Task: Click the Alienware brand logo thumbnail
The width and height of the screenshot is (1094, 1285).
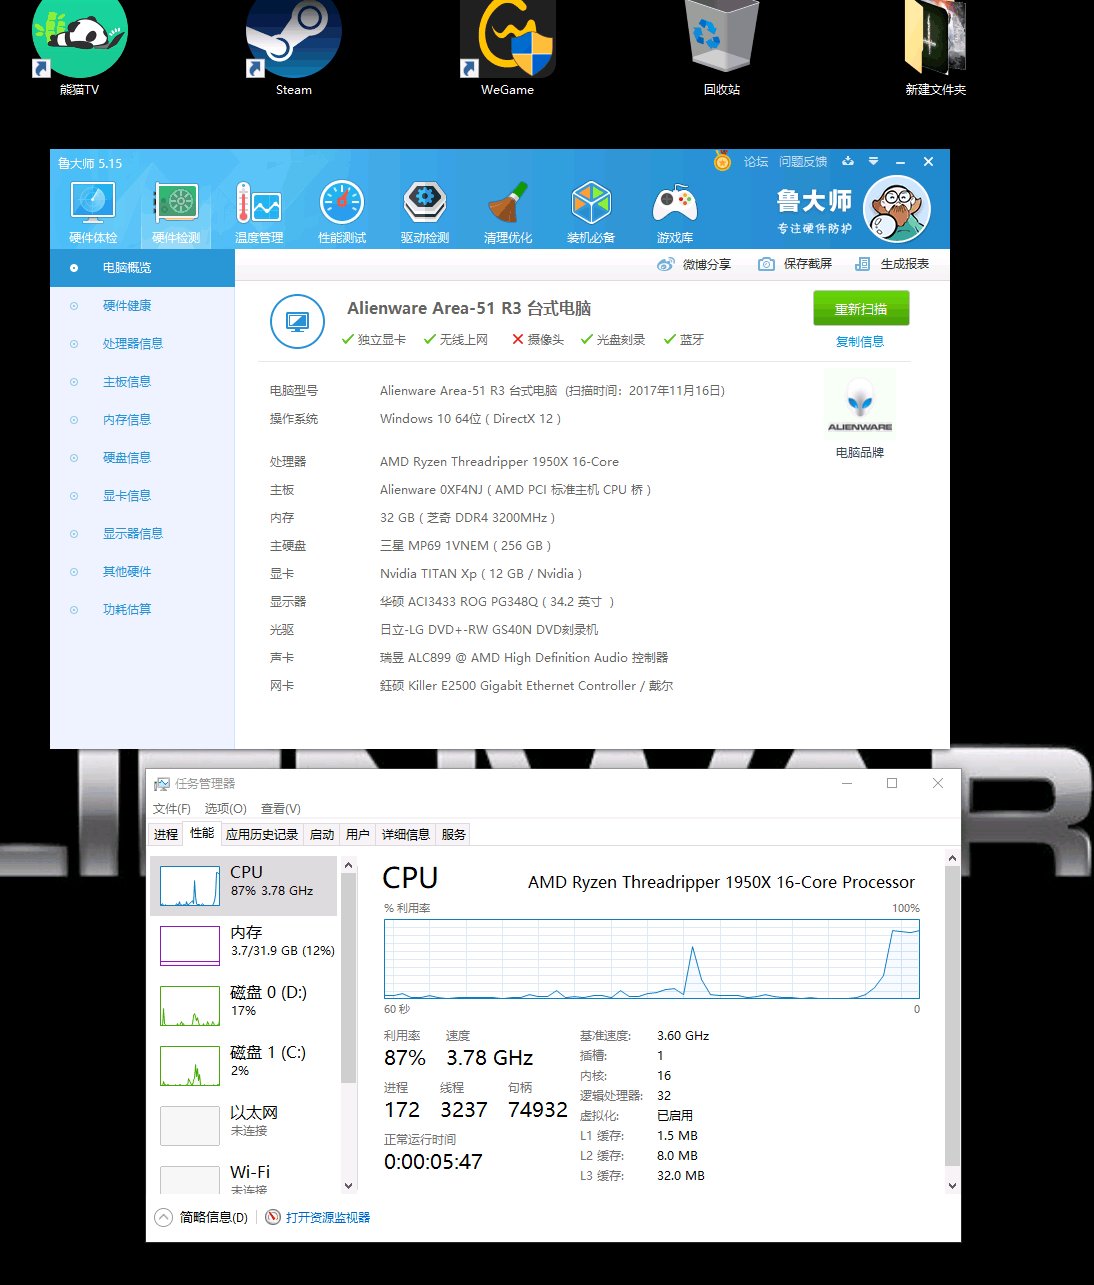Action: pyautogui.click(x=860, y=404)
